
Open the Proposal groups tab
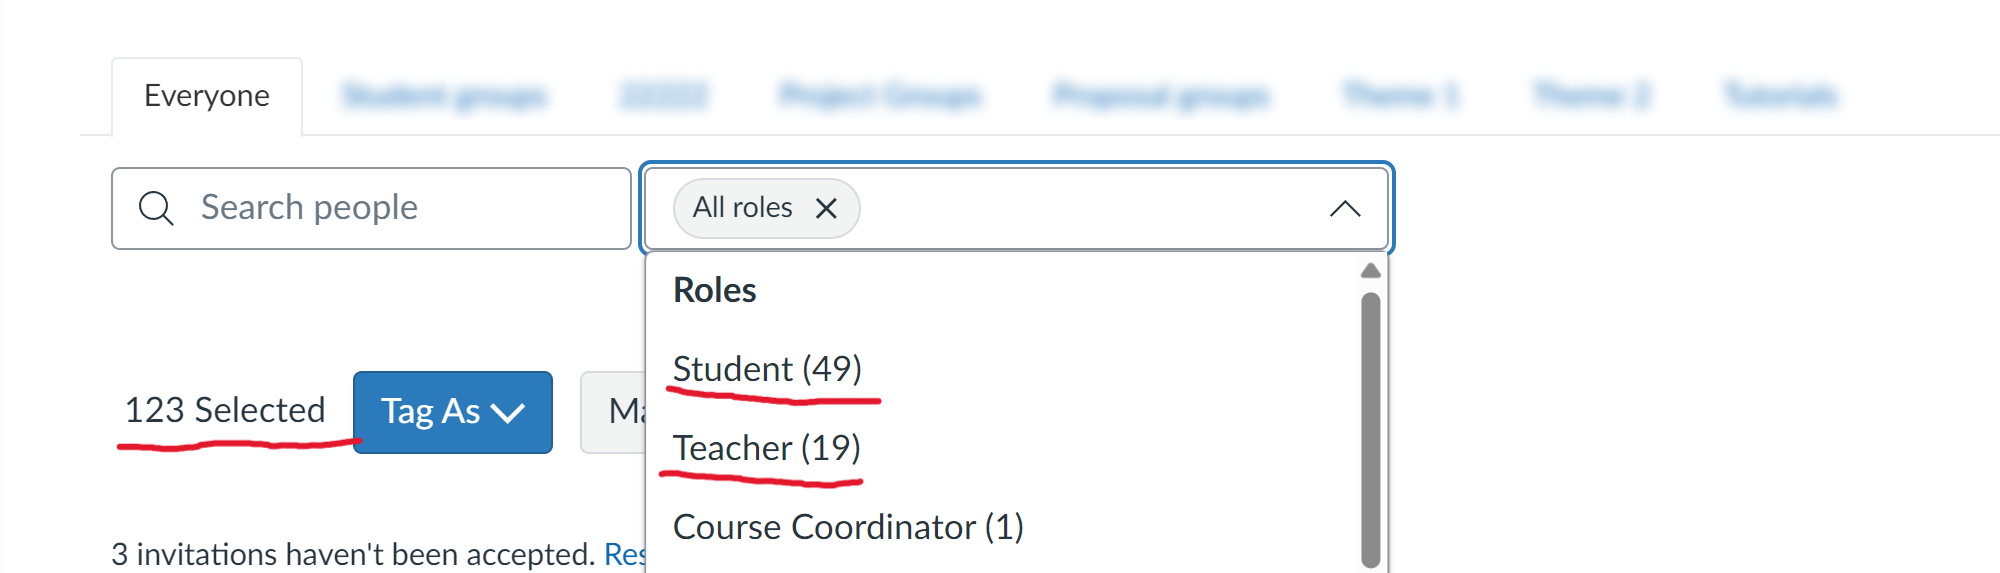(1161, 96)
